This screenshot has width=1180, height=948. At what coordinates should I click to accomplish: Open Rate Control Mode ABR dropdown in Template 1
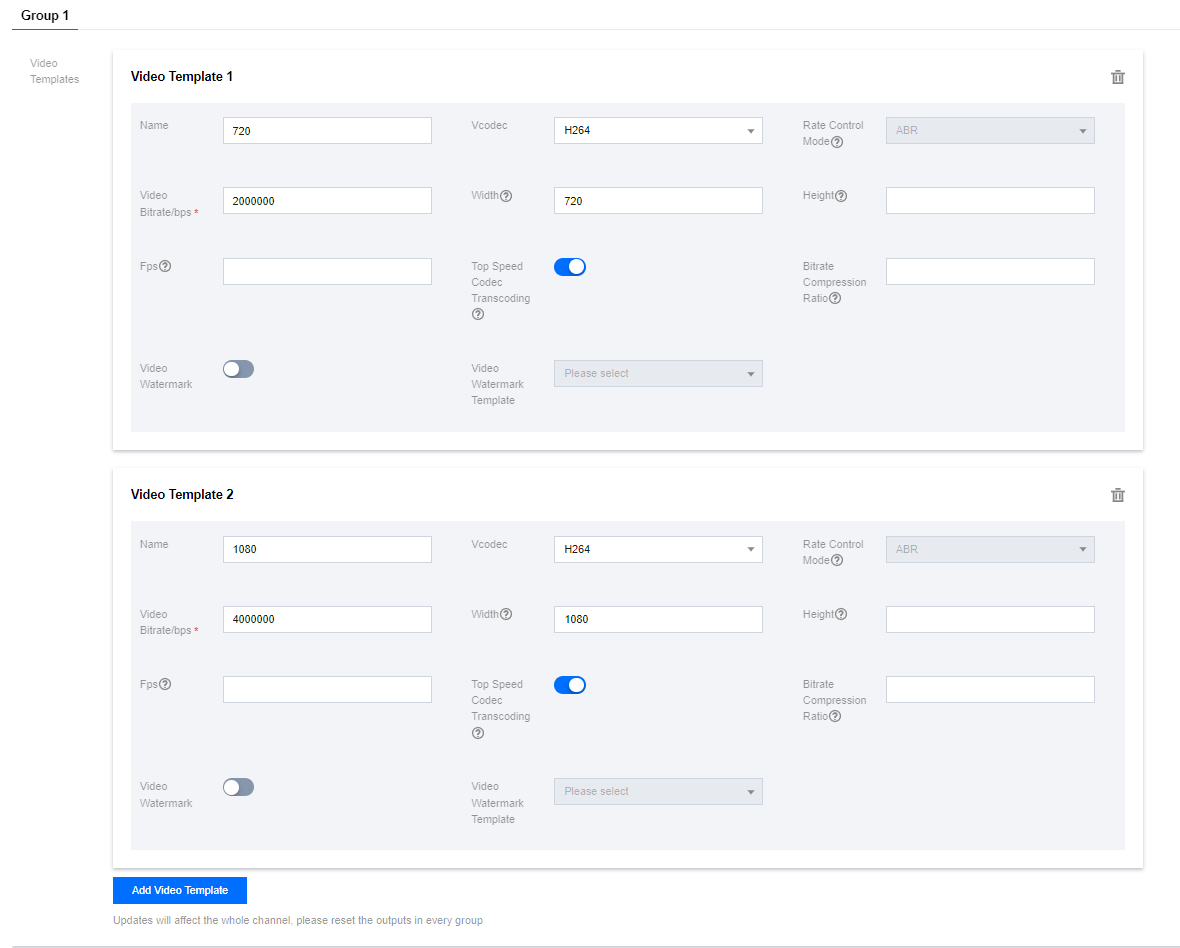[990, 130]
